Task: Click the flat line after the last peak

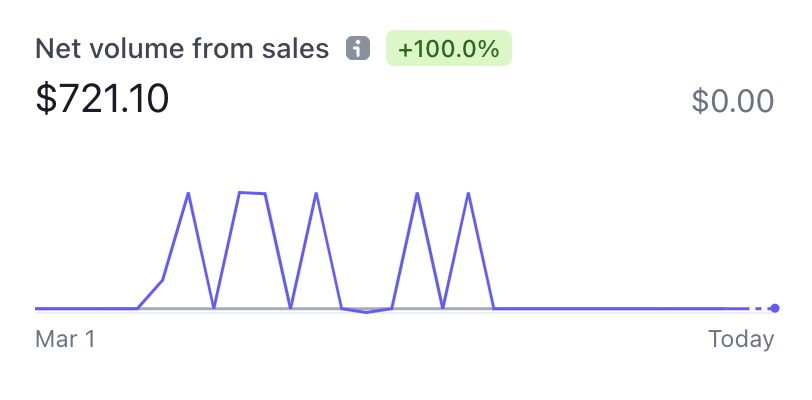Action: coord(600,308)
